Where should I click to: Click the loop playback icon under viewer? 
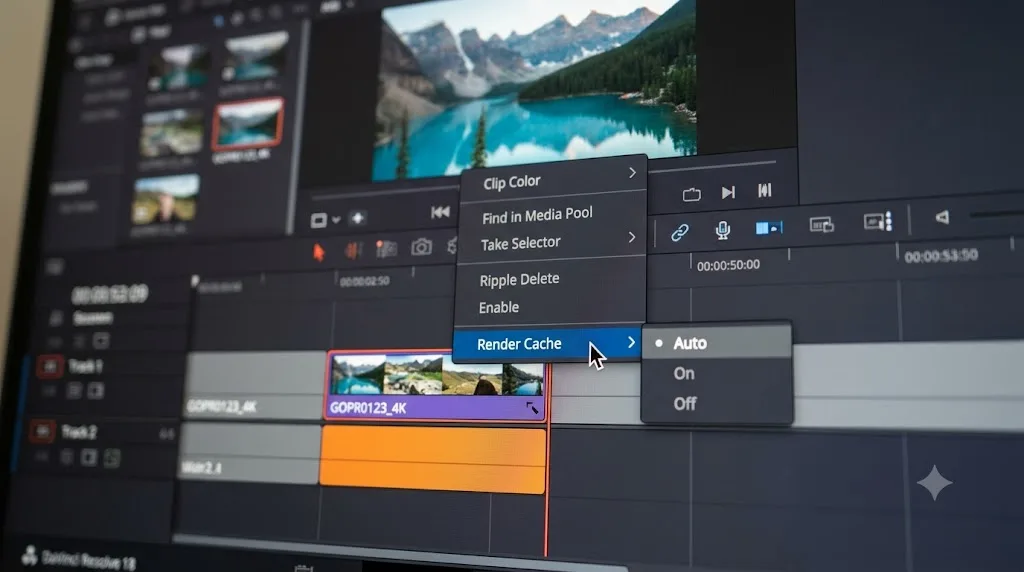692,195
